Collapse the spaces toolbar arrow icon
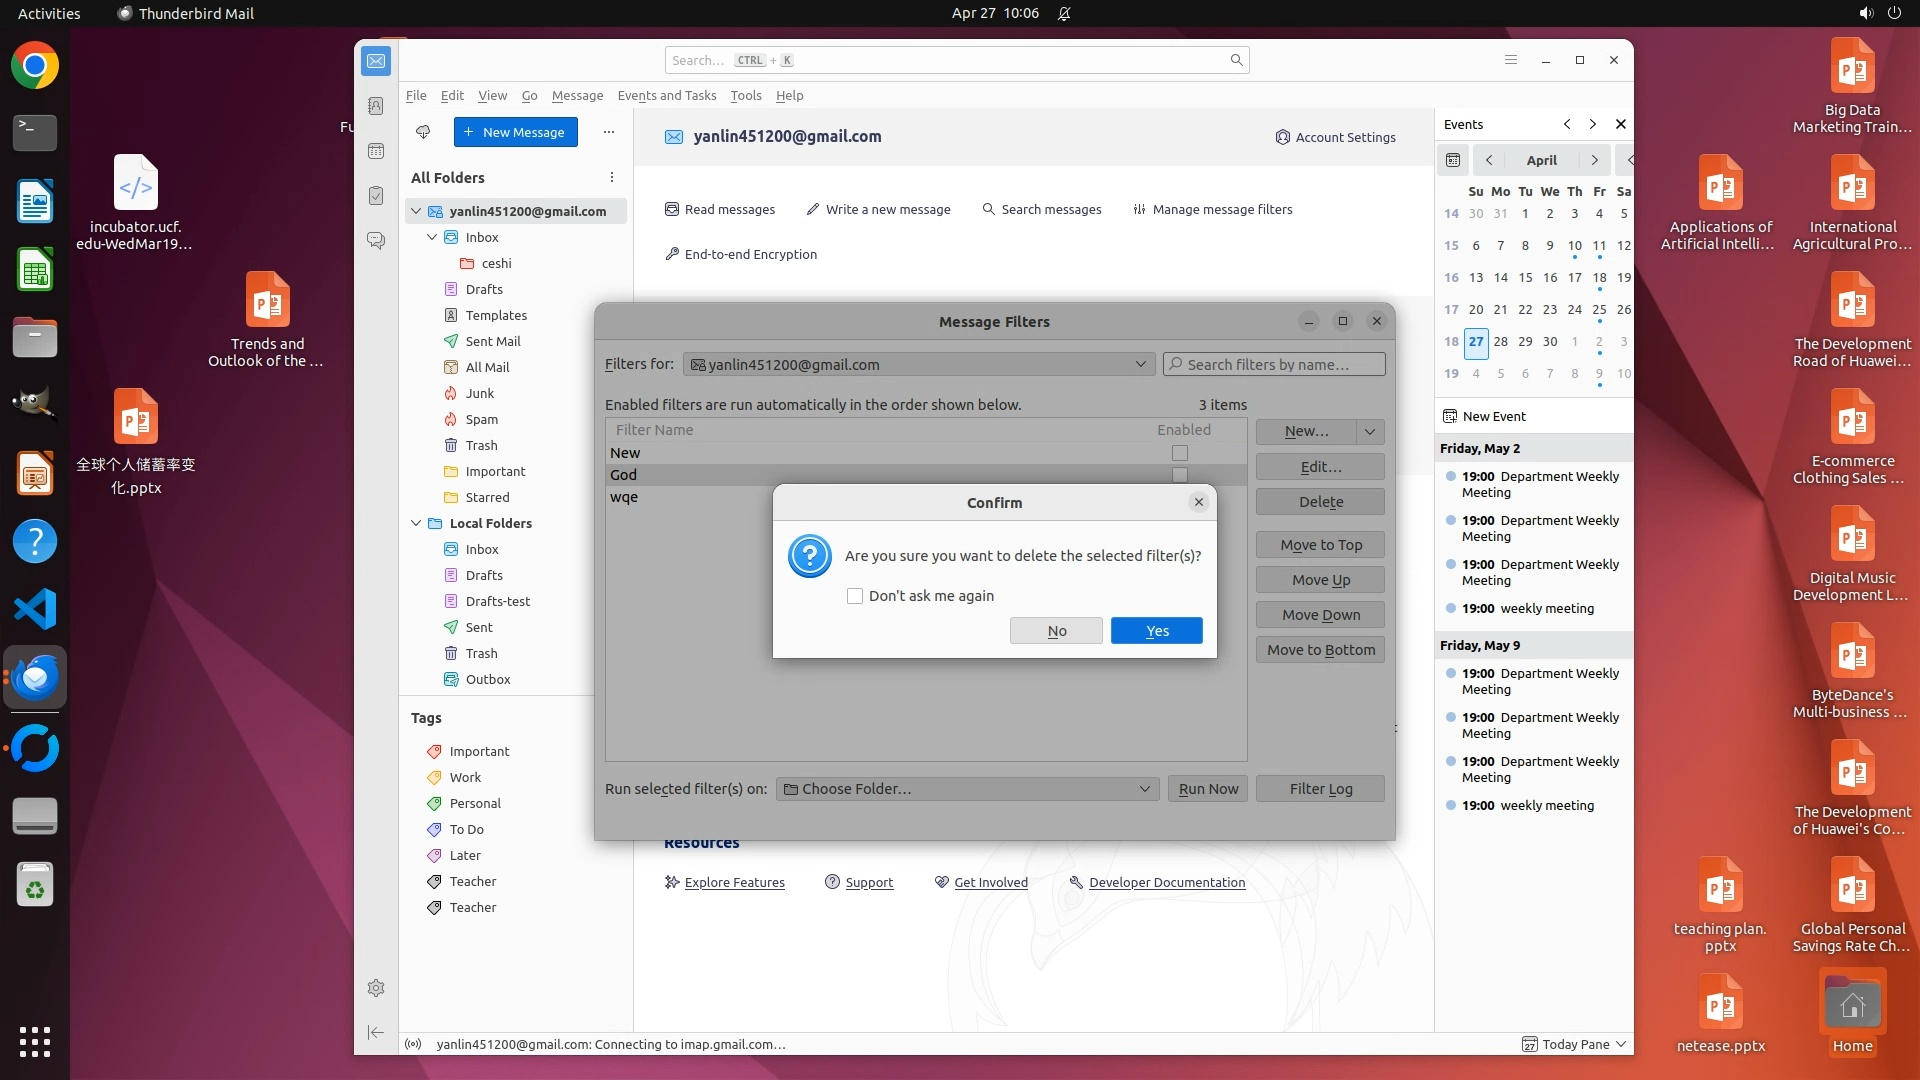This screenshot has height=1080, width=1920. [x=376, y=1032]
